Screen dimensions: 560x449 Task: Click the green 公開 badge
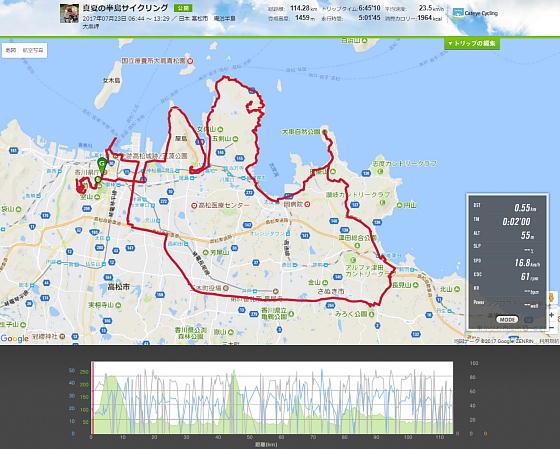[183, 8]
